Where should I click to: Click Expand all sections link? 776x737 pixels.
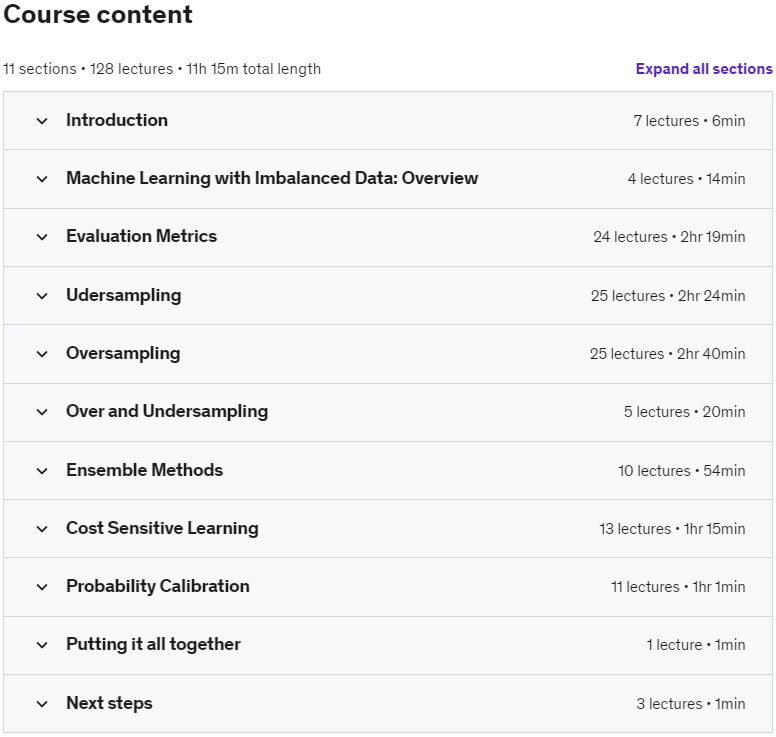[x=704, y=69]
